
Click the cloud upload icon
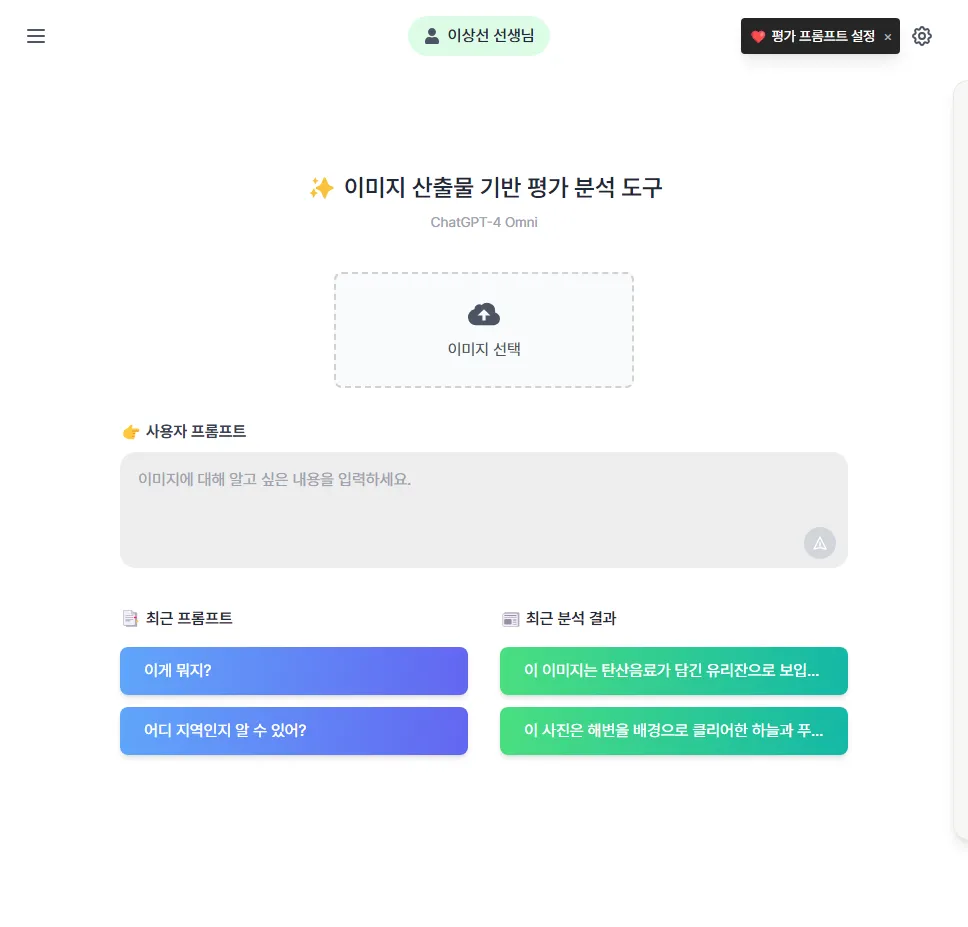484,314
